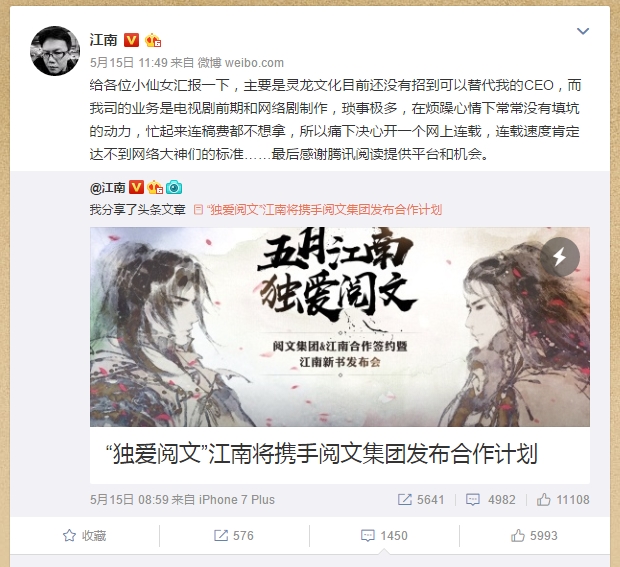Viewport: 620px width, 567px height.
Task: Open the original post comments 4982
Action: tap(491, 499)
